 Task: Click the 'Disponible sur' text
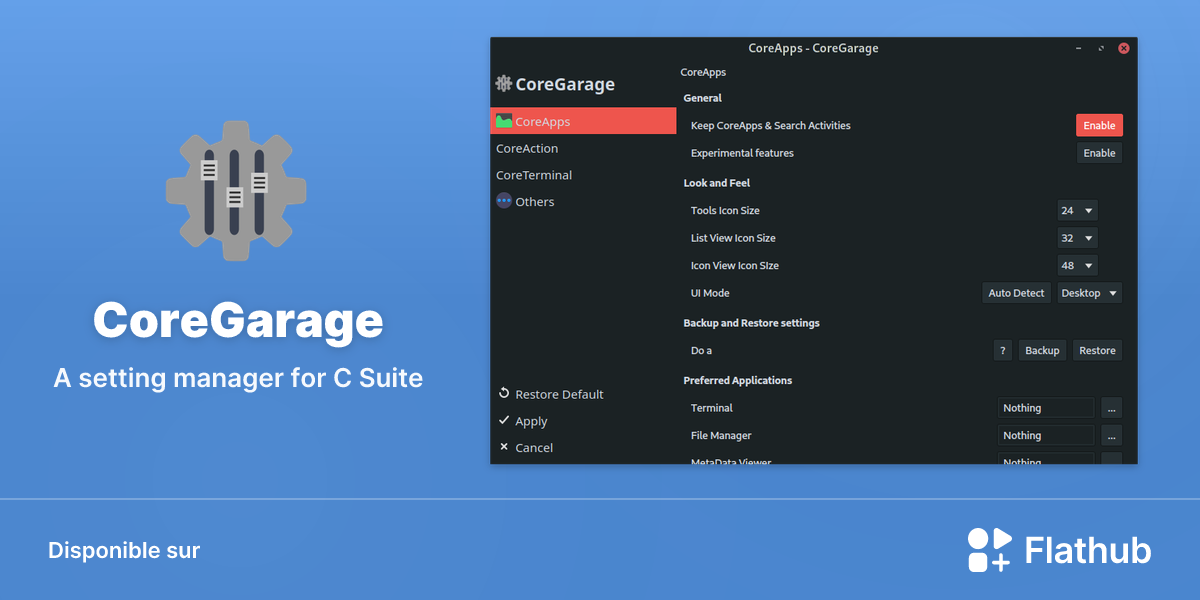click(x=124, y=551)
